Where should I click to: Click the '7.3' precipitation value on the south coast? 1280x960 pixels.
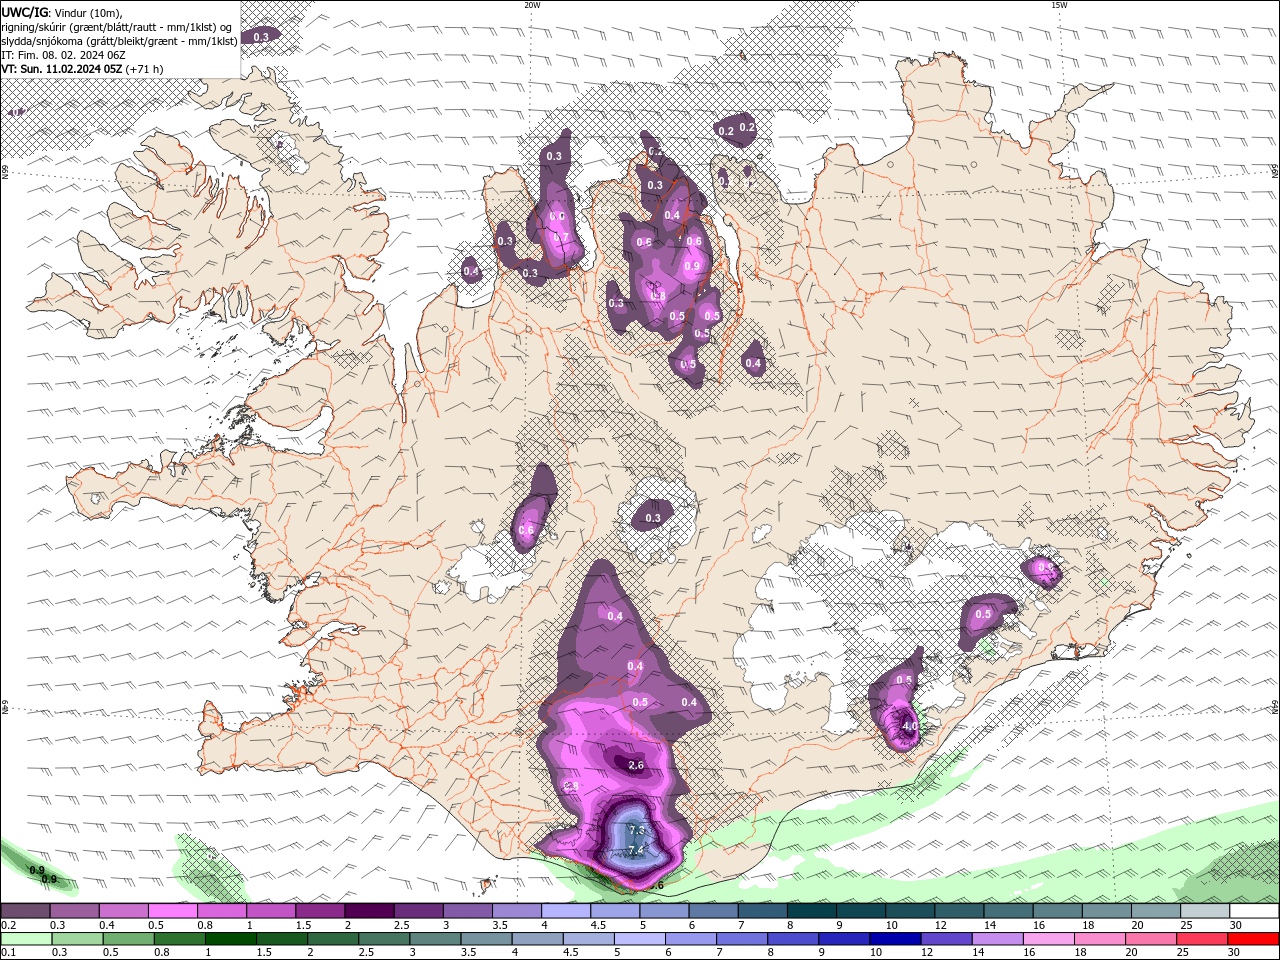pyautogui.click(x=638, y=831)
